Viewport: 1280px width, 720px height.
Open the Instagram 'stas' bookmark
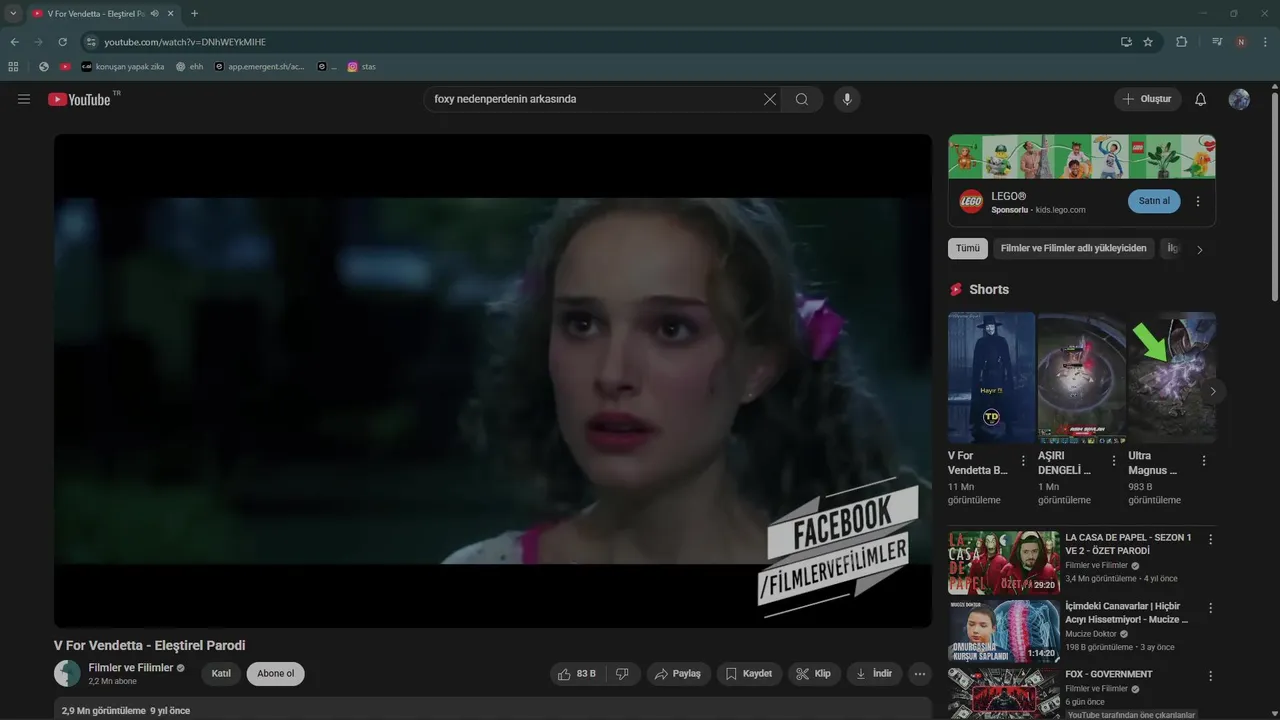click(362, 67)
